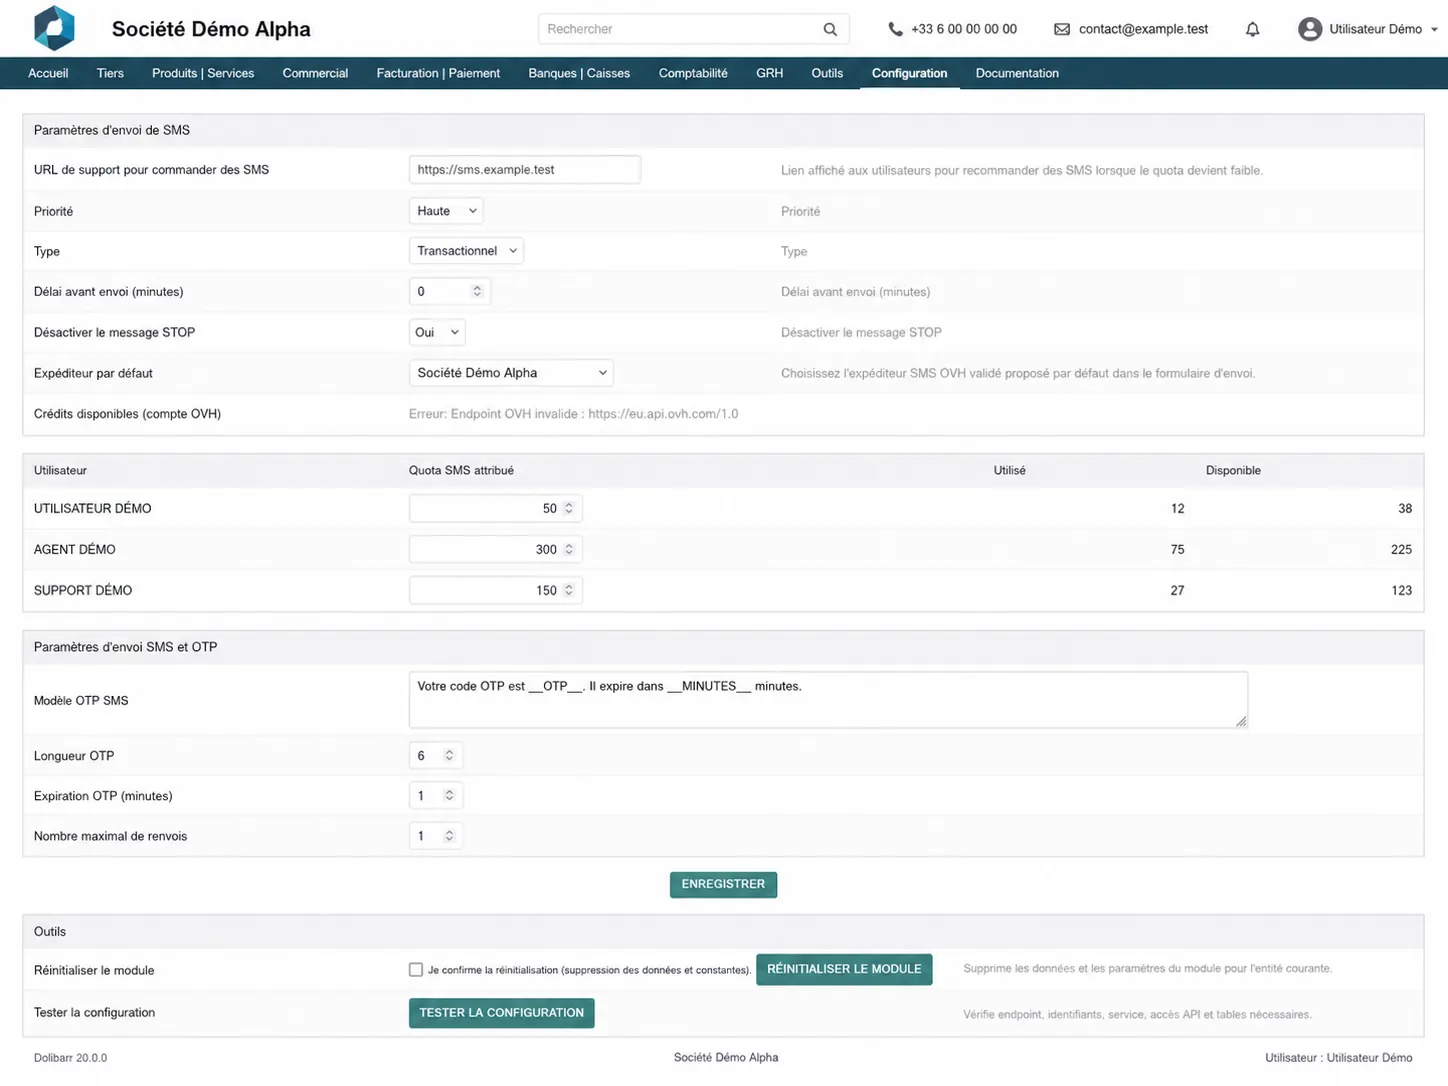1448x1086 pixels.
Task: Click into the Modèle OTP SMS textarea
Action: coord(828,699)
